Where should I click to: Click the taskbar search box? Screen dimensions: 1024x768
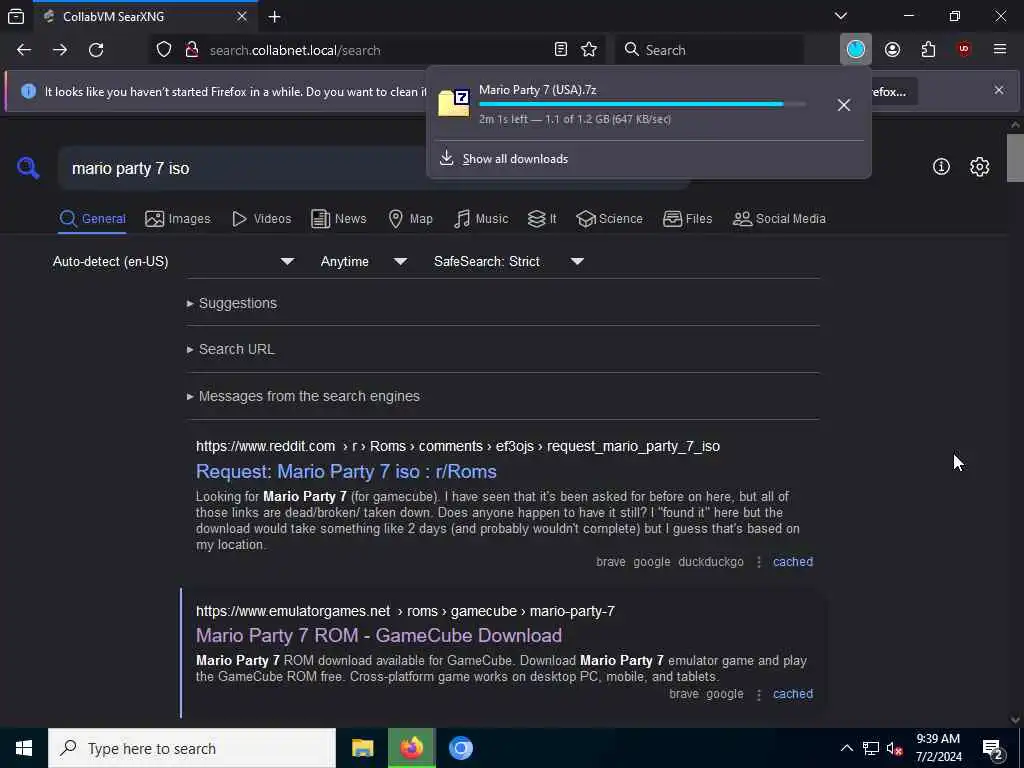[192, 748]
